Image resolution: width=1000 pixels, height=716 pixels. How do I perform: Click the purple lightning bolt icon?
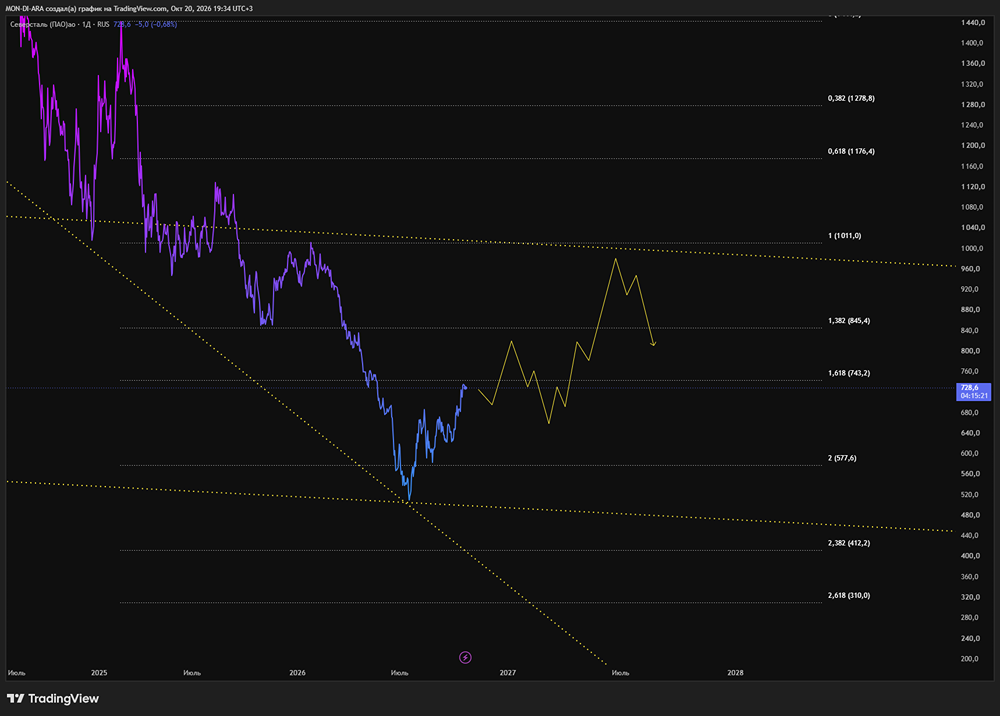(x=466, y=657)
